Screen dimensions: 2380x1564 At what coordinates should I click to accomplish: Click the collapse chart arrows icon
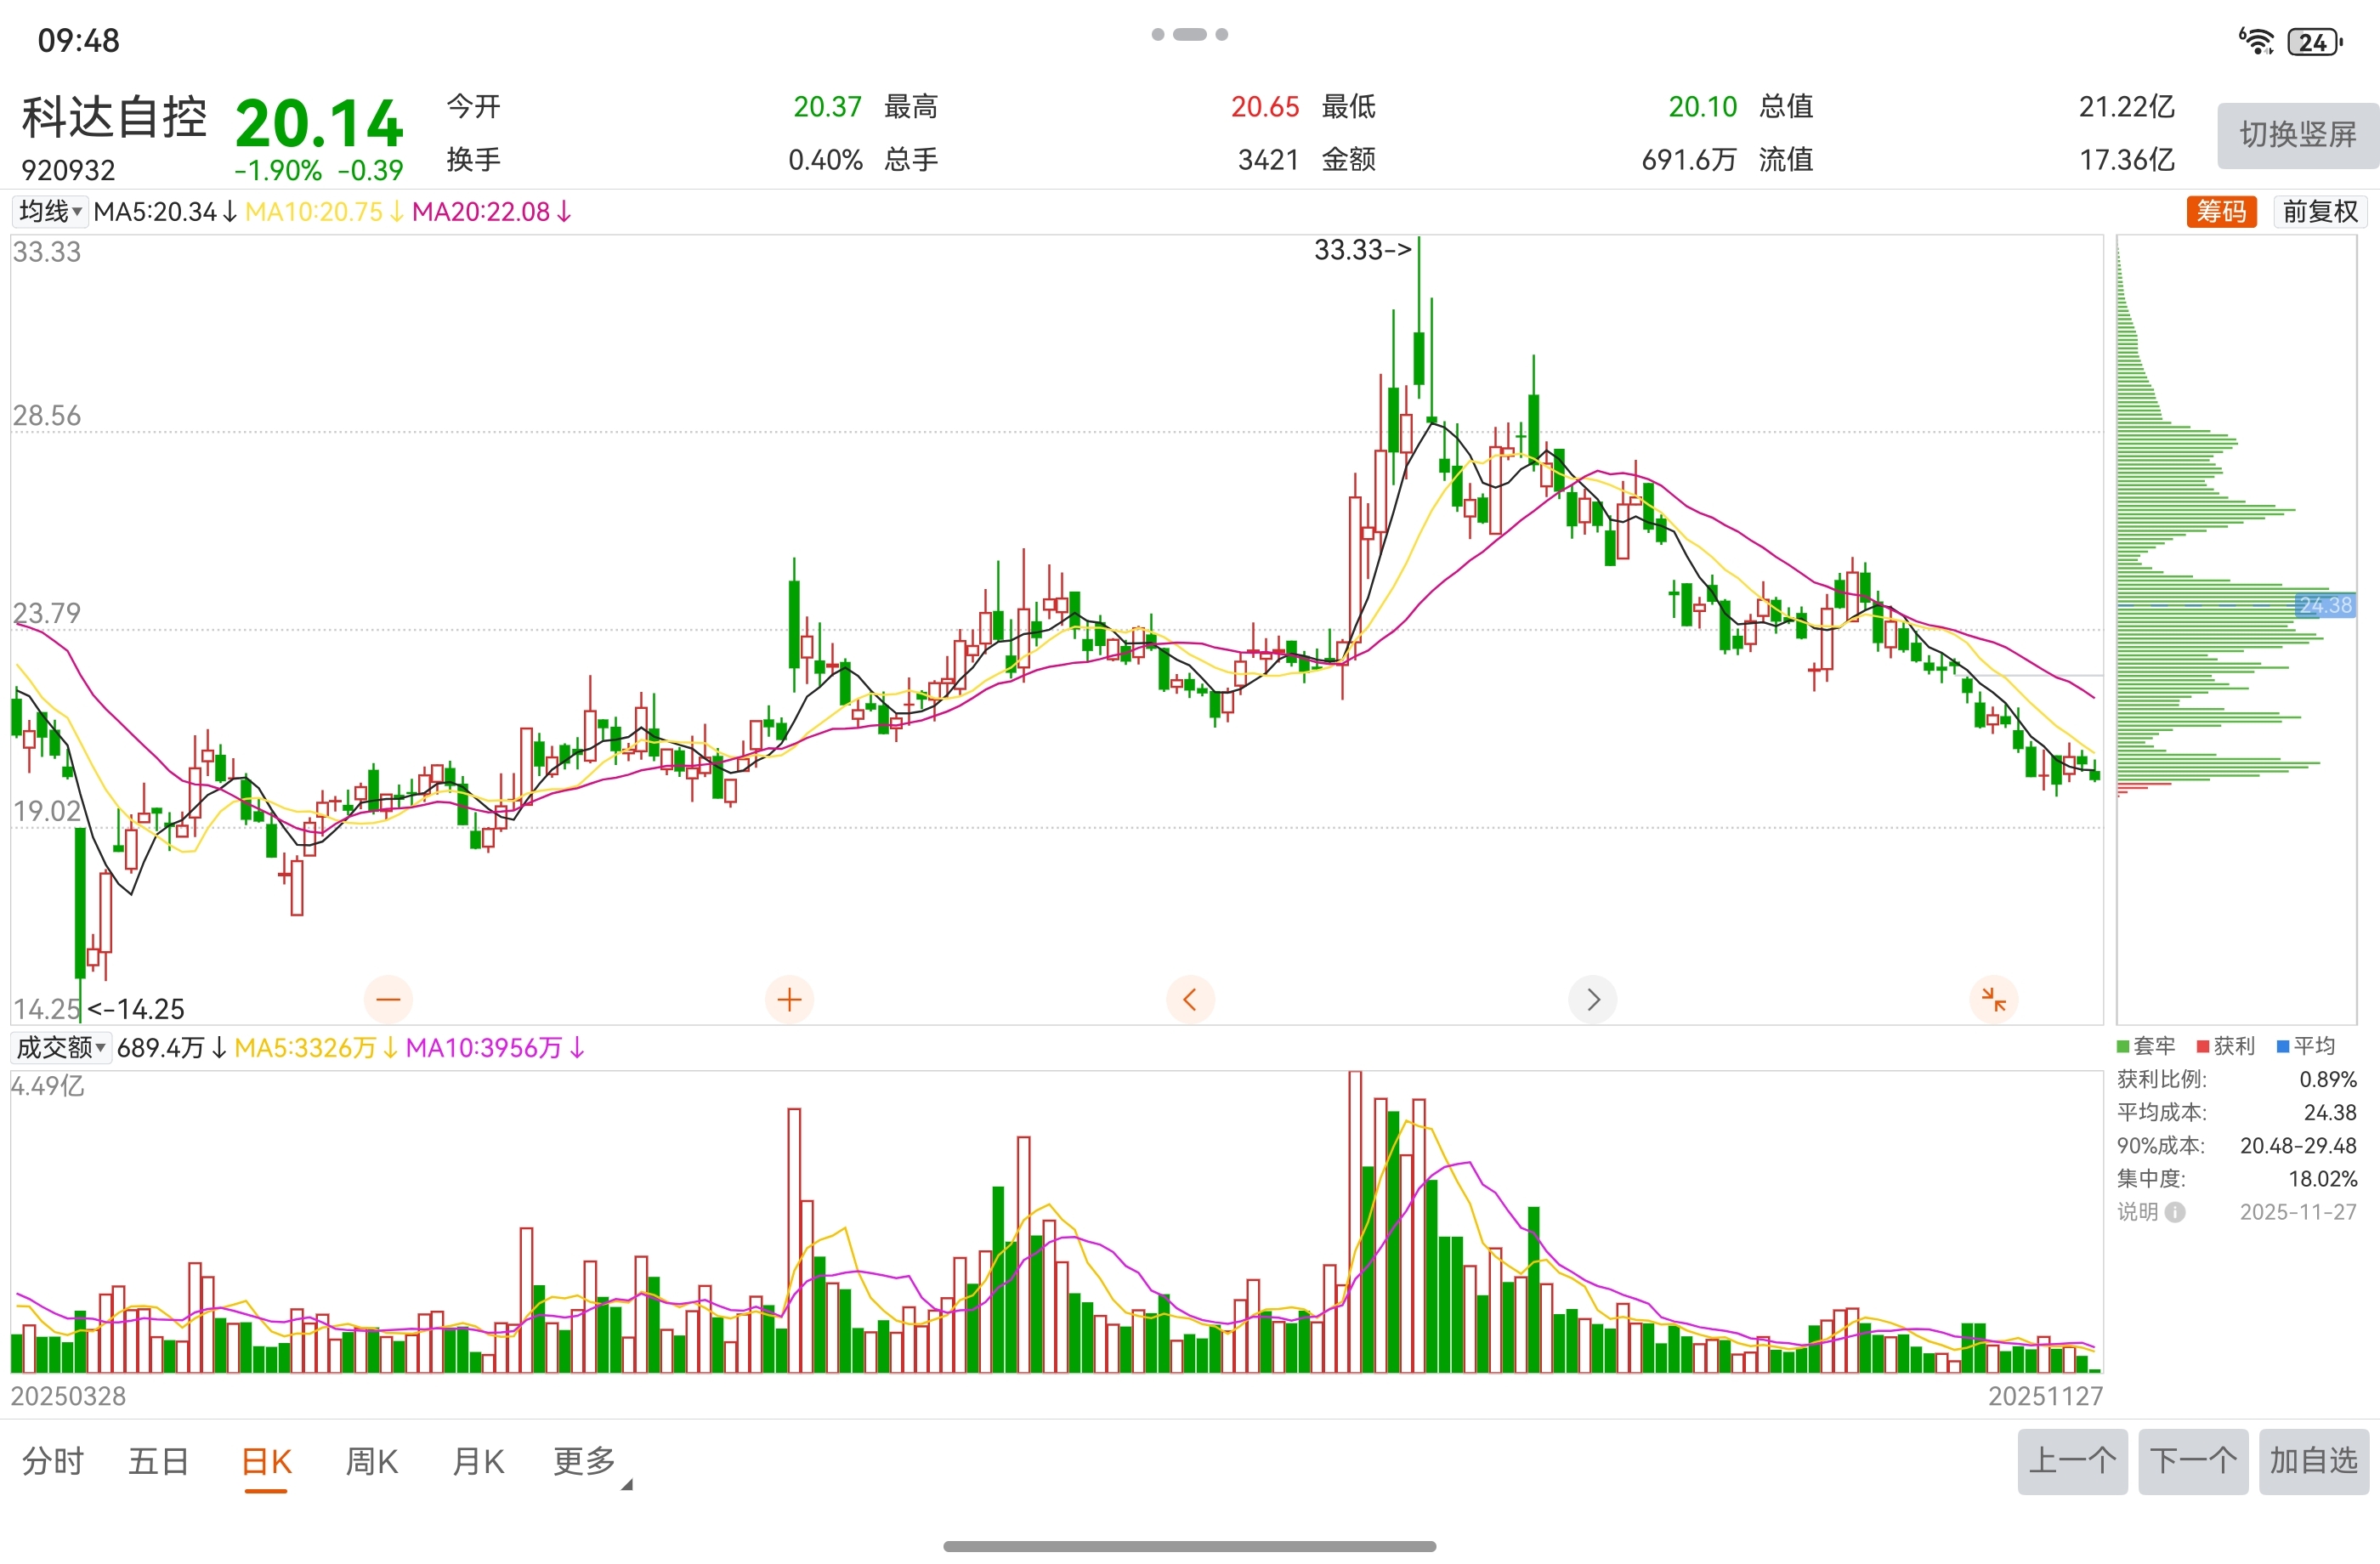(1993, 999)
